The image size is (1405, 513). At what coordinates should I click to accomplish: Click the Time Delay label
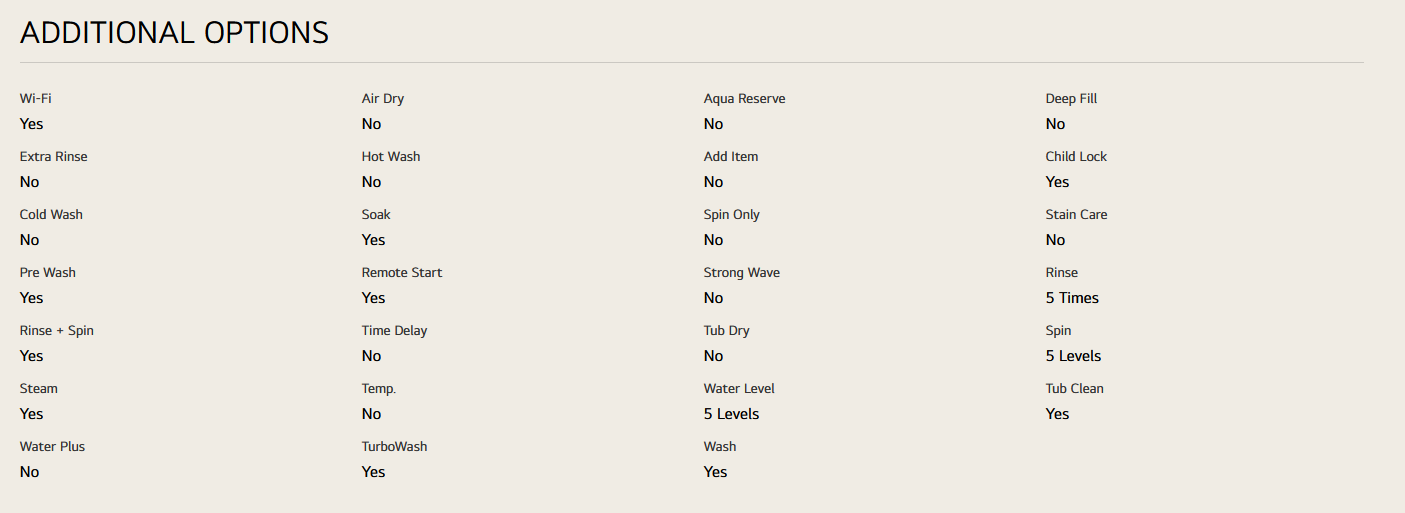pos(394,331)
